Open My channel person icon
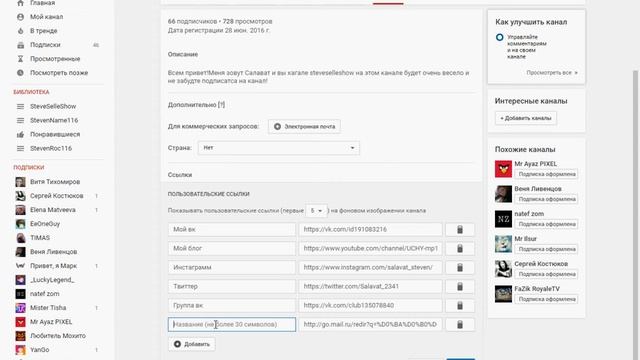Viewport: 640px width, 360px height. 20,17
